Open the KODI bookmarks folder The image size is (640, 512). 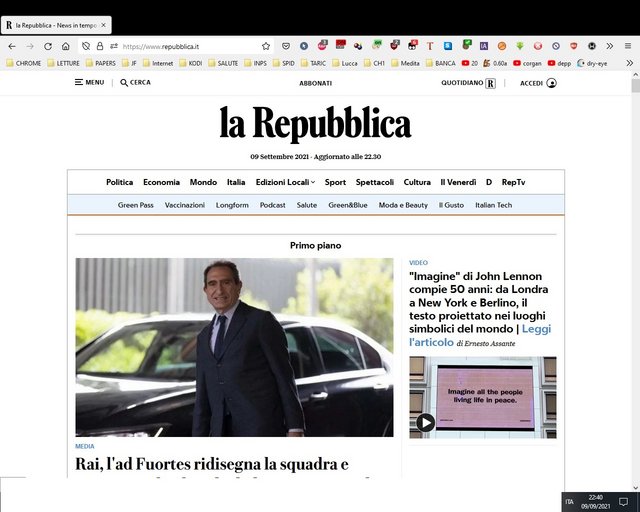tap(191, 63)
